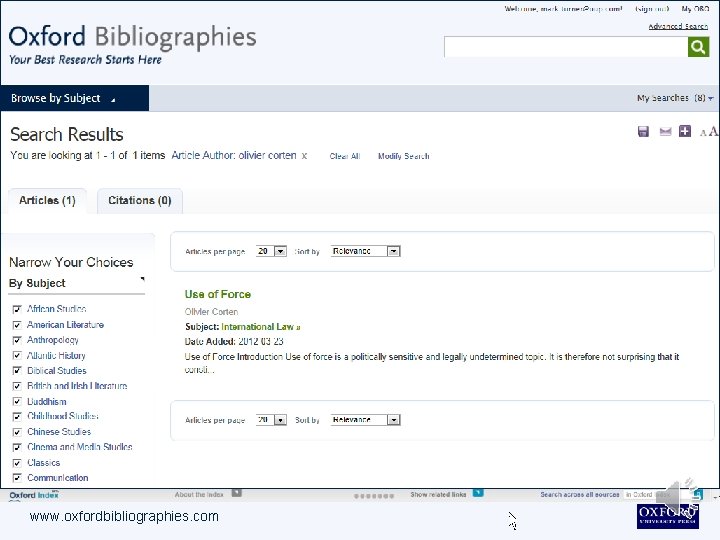
Task: Click the About the Index arrow icon
Action: click(236, 493)
